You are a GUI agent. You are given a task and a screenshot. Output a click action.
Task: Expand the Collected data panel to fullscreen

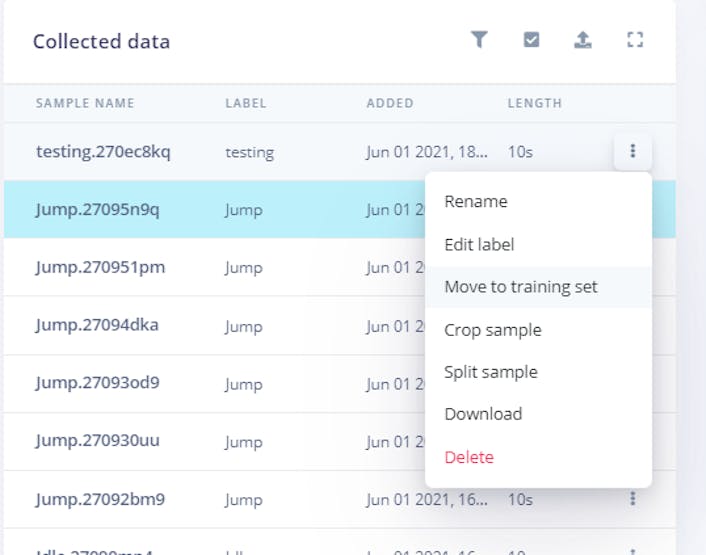click(634, 40)
